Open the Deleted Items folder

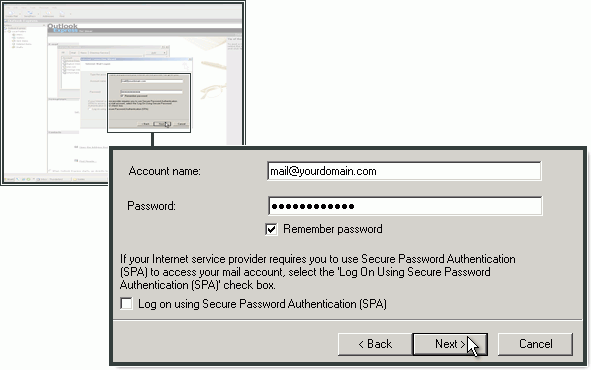pos(21,44)
